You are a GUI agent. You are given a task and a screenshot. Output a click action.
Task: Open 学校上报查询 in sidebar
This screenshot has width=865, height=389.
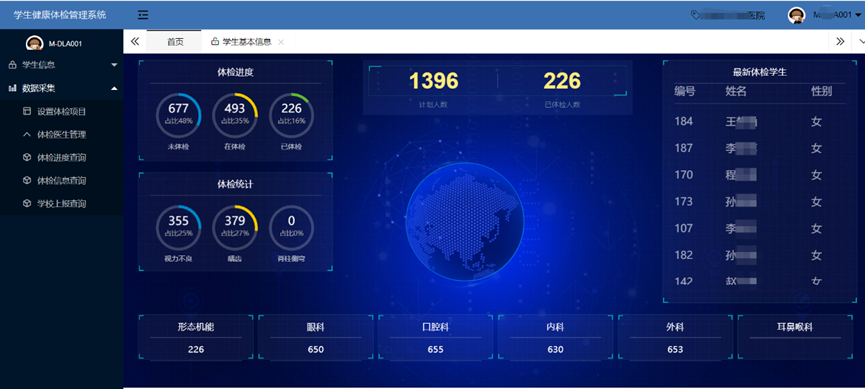tap(61, 204)
